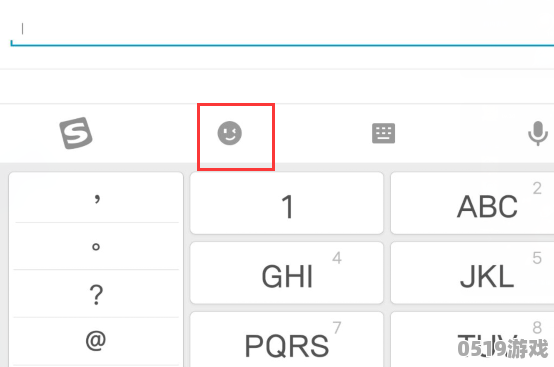Select the GHI key
This screenshot has width=554, height=367.
(287, 273)
